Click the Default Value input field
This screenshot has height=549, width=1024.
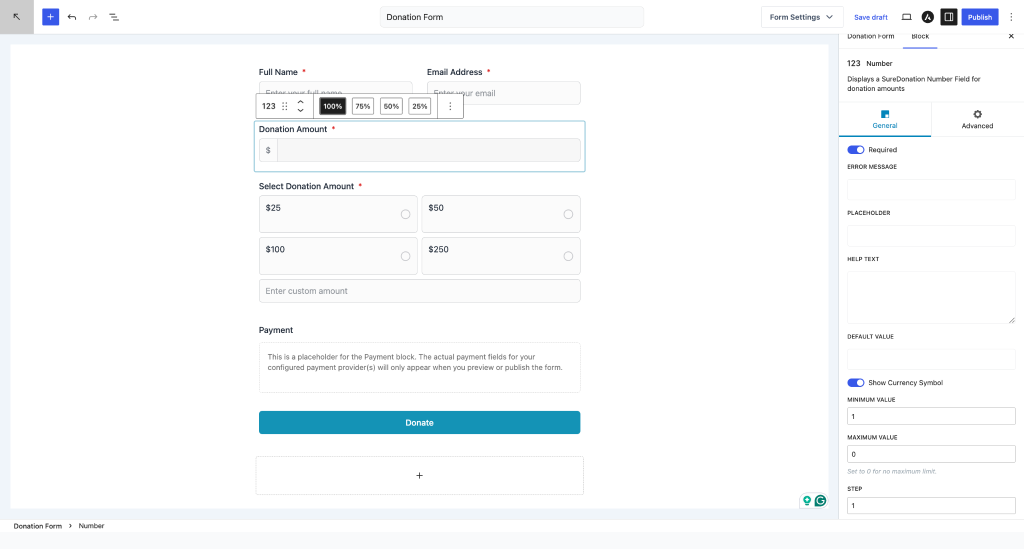[931, 359]
